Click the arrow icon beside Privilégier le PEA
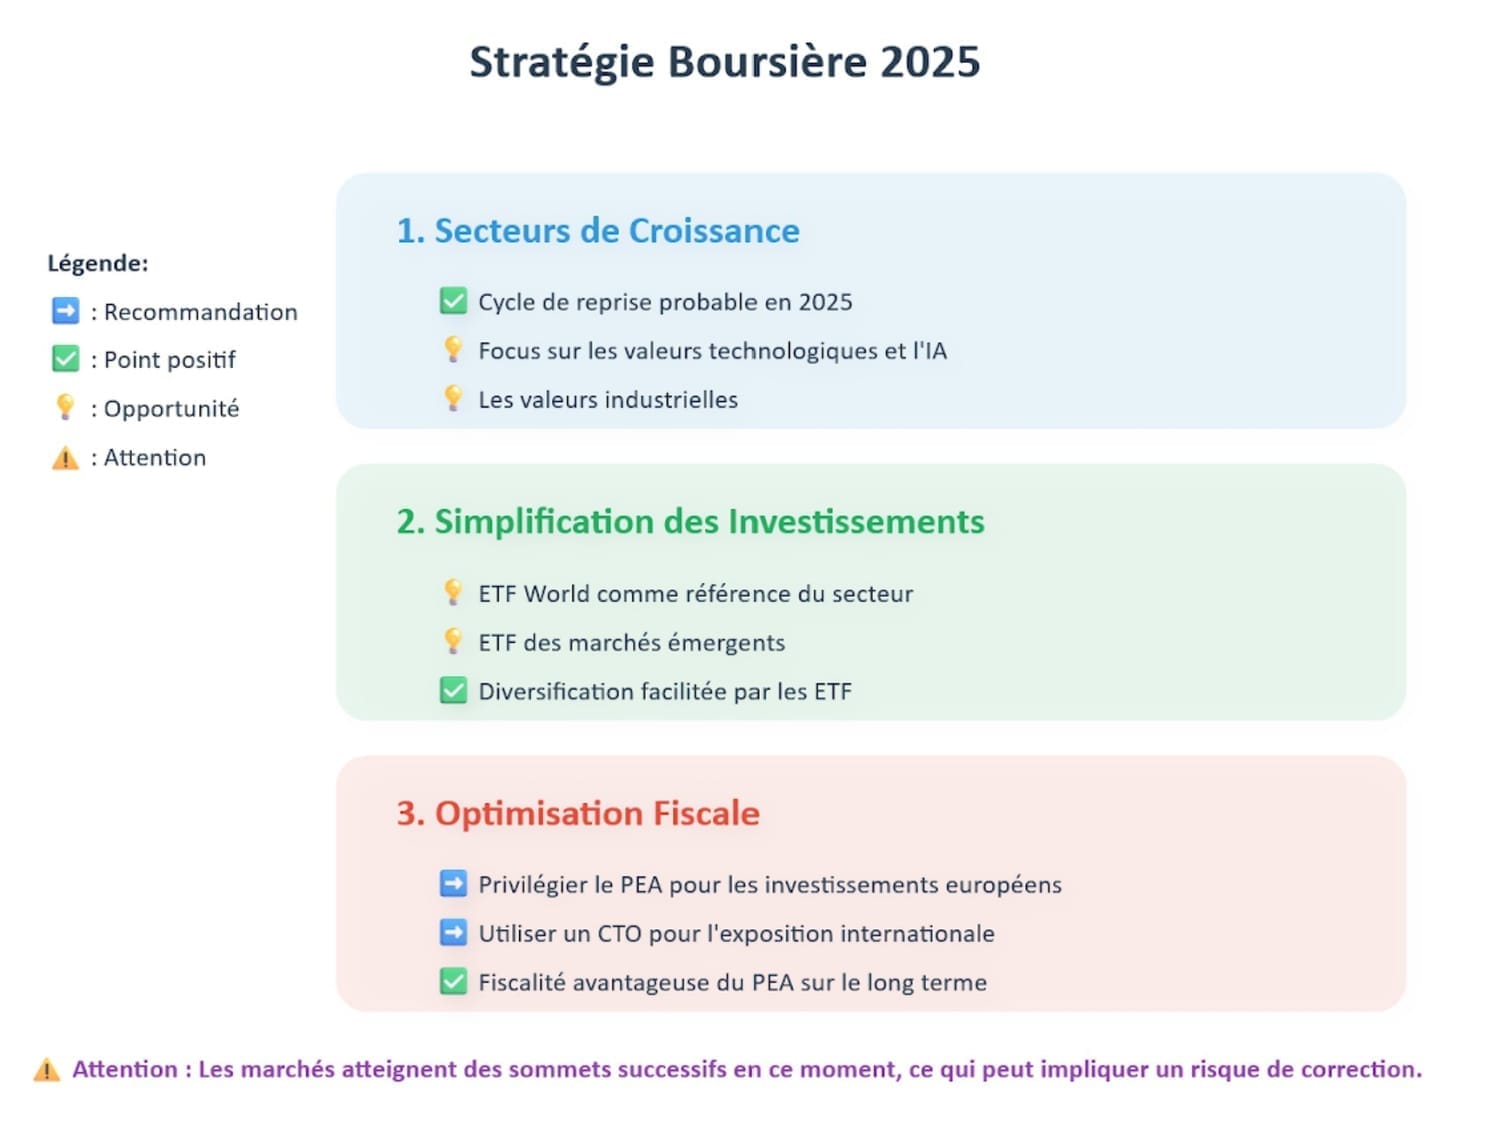The image size is (1500, 1121). 453,883
